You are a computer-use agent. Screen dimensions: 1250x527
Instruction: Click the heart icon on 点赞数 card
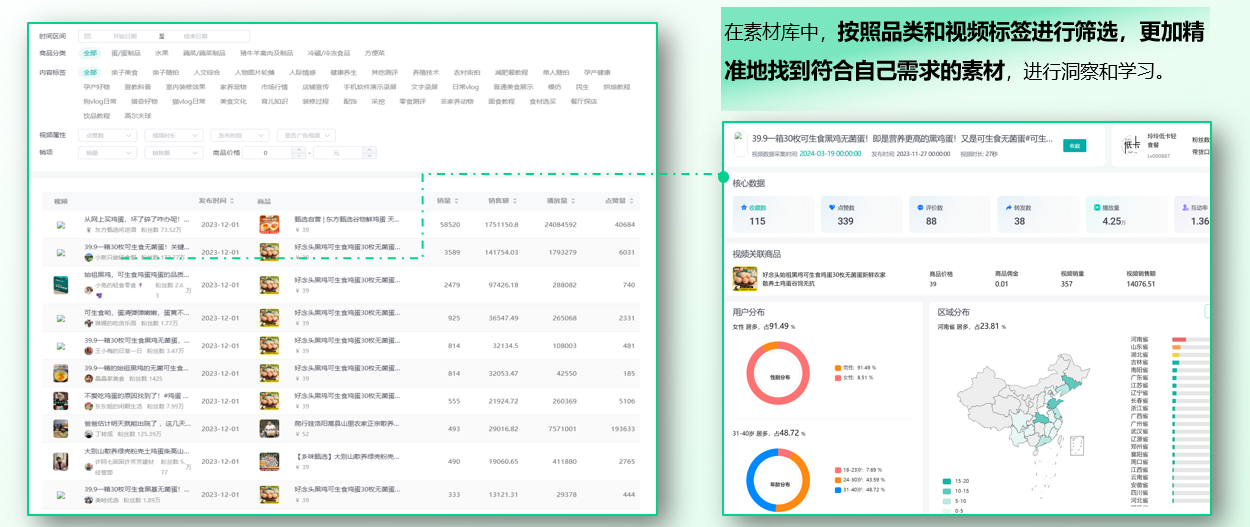click(x=832, y=206)
